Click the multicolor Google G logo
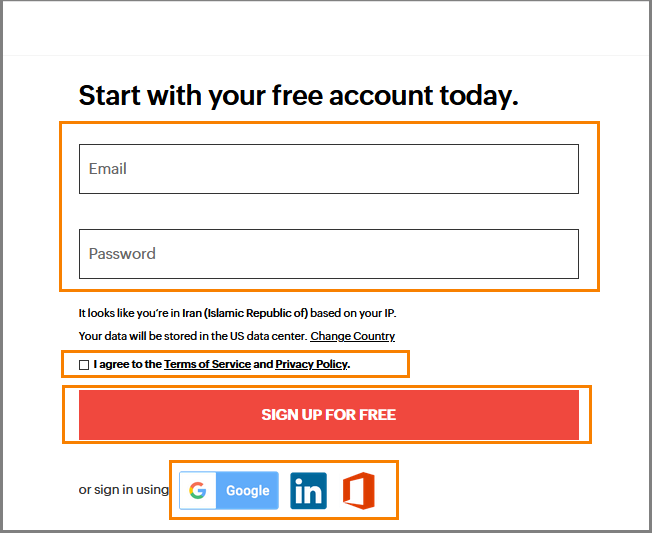This screenshot has height=533, width=652. [198, 490]
